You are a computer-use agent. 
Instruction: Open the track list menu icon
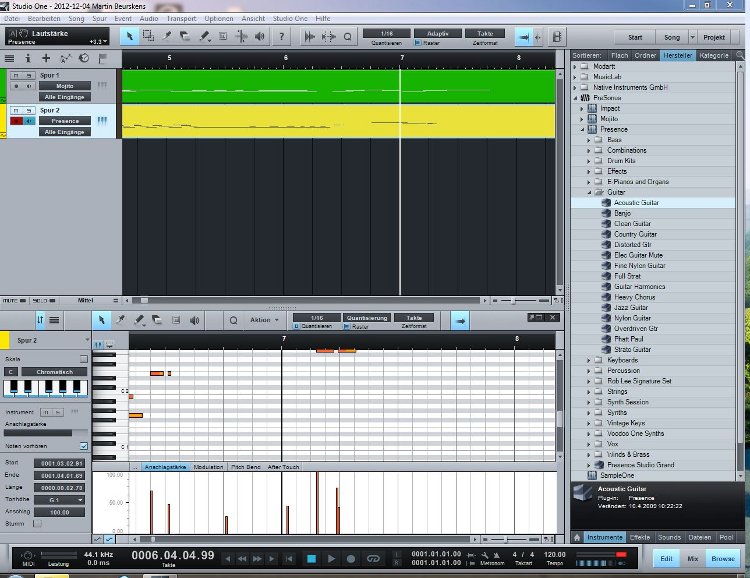tap(9, 58)
